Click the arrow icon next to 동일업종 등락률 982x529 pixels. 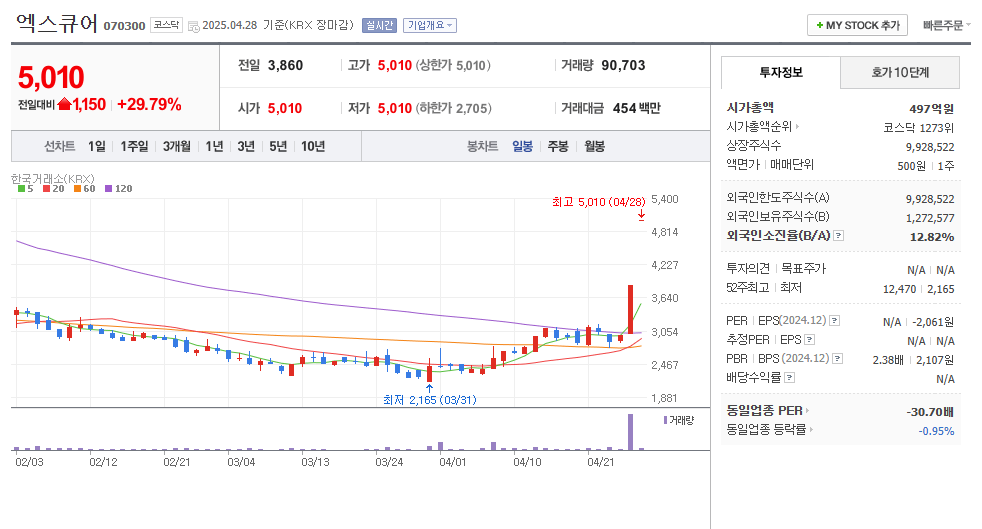click(x=811, y=429)
